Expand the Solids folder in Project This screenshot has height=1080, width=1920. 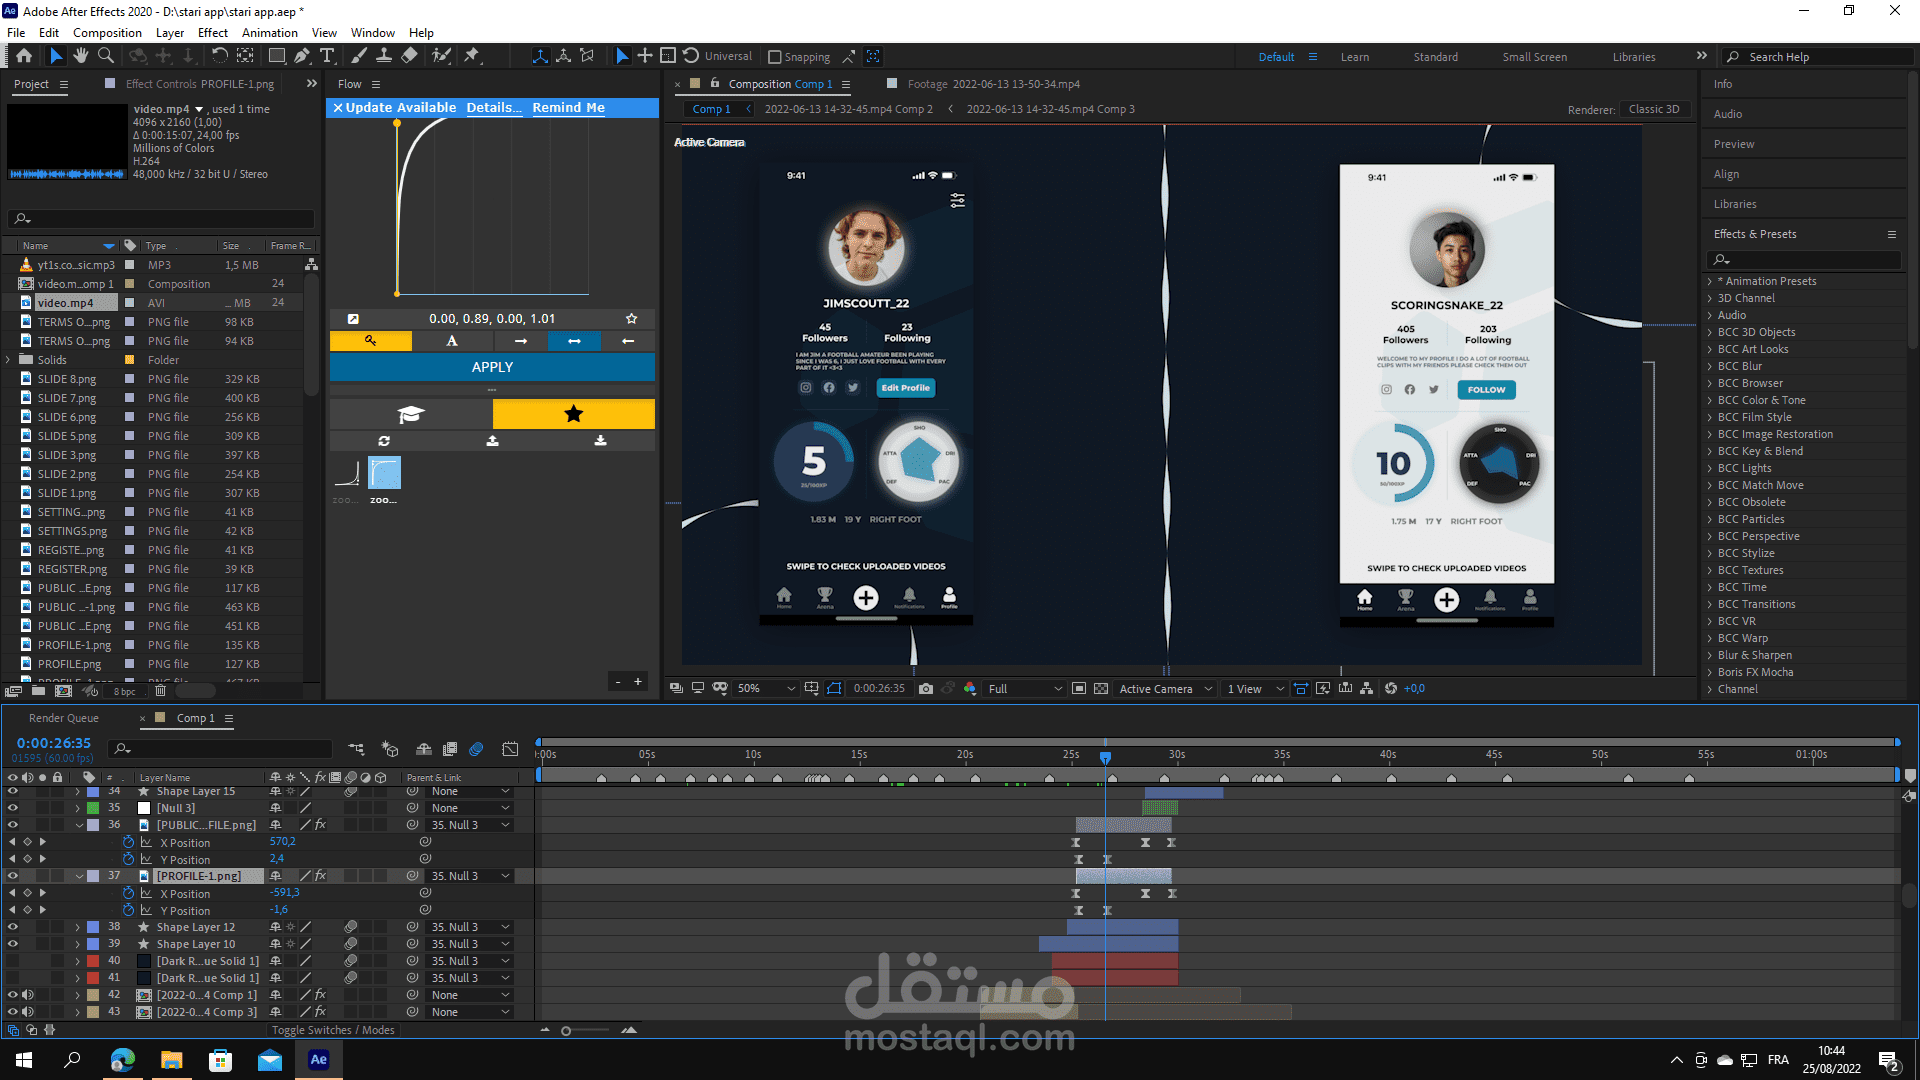pos(9,360)
